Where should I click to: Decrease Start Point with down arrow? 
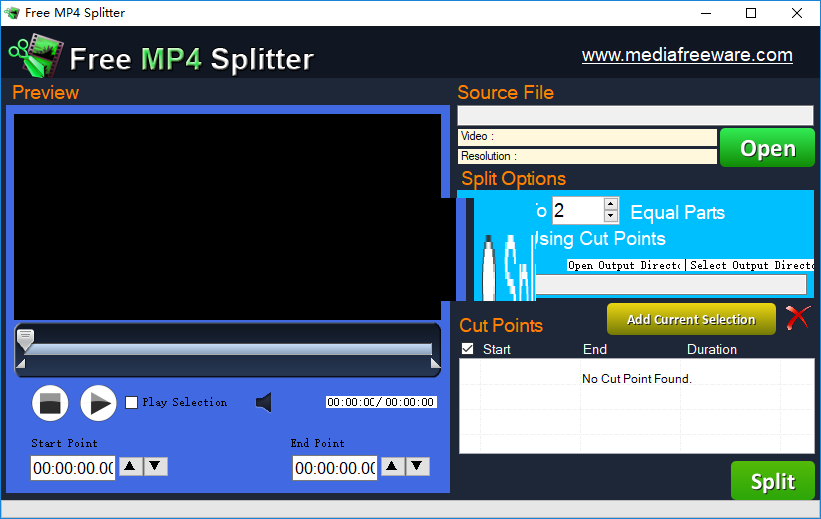(x=156, y=466)
